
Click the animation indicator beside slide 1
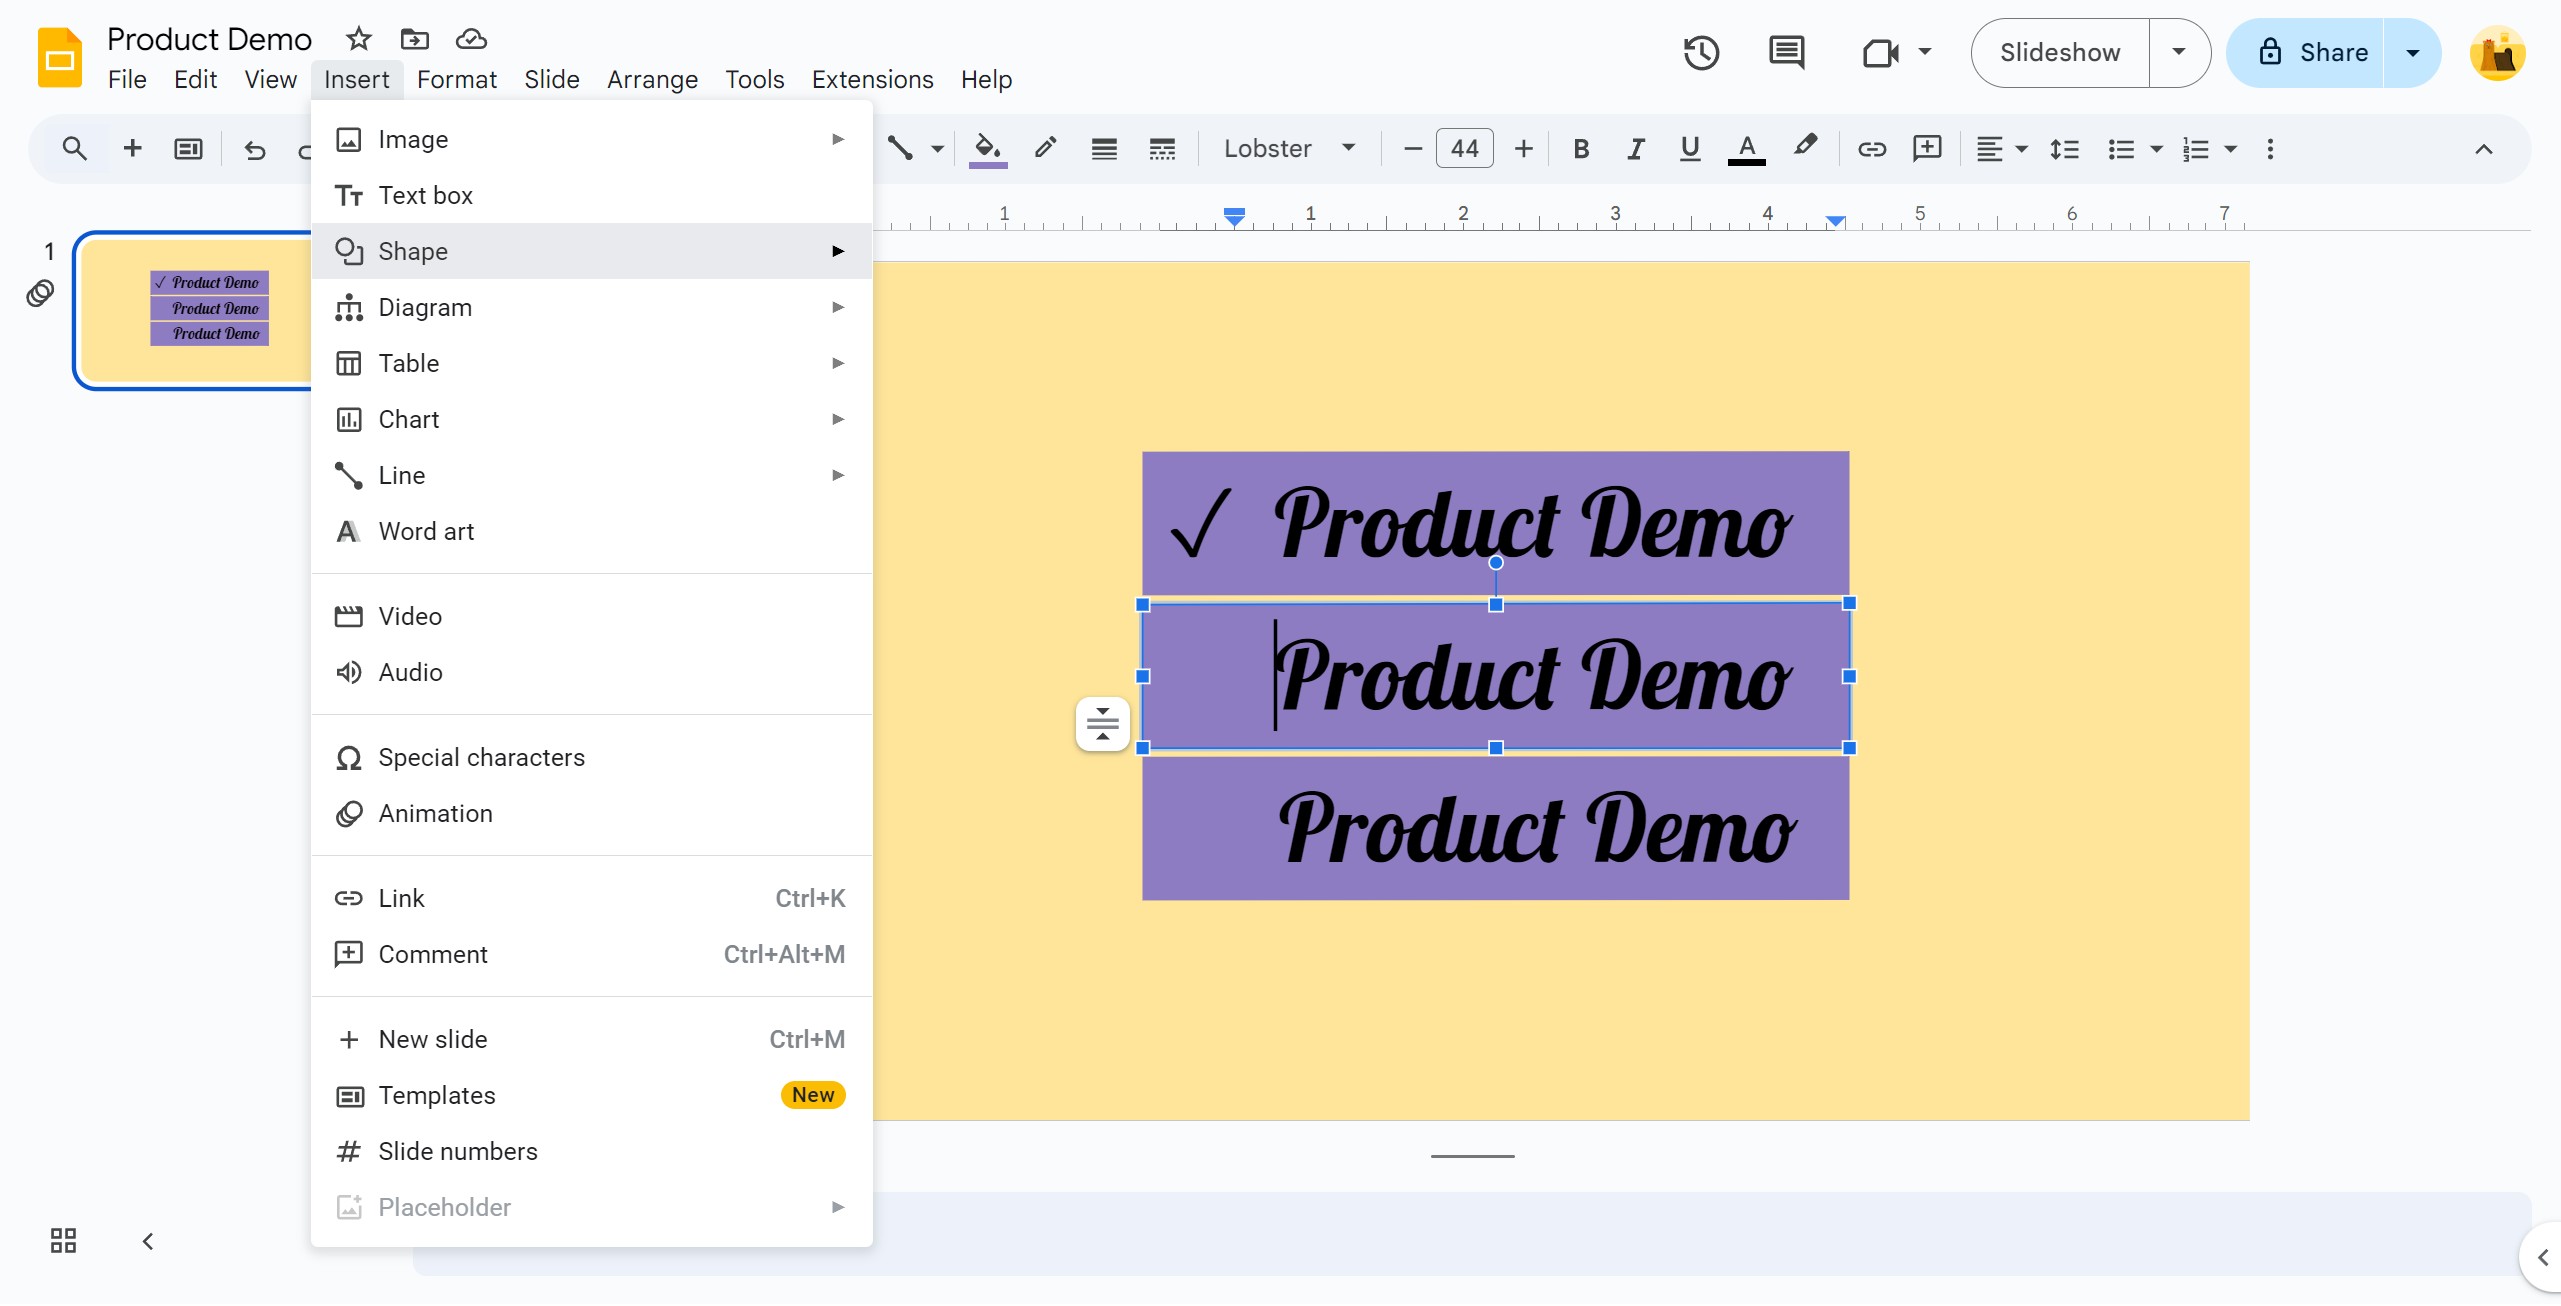pyautogui.click(x=40, y=293)
